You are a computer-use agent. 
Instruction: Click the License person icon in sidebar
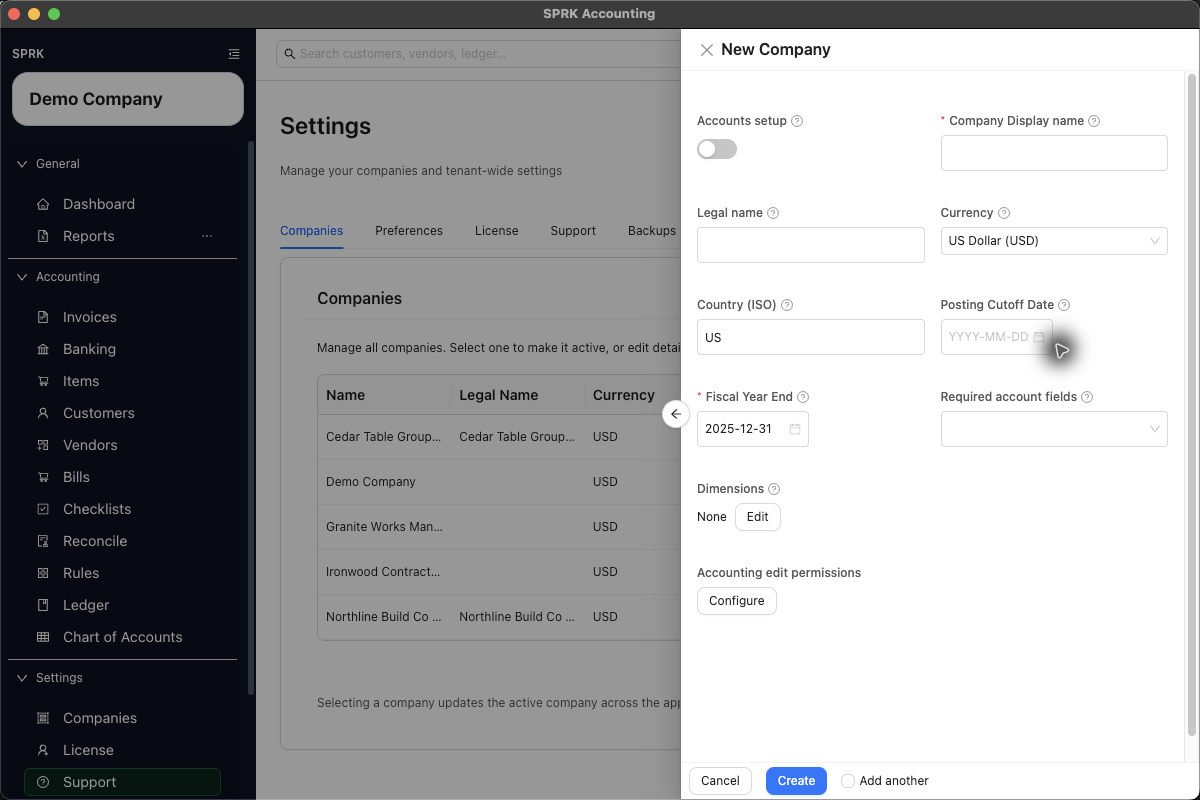[x=43, y=750]
